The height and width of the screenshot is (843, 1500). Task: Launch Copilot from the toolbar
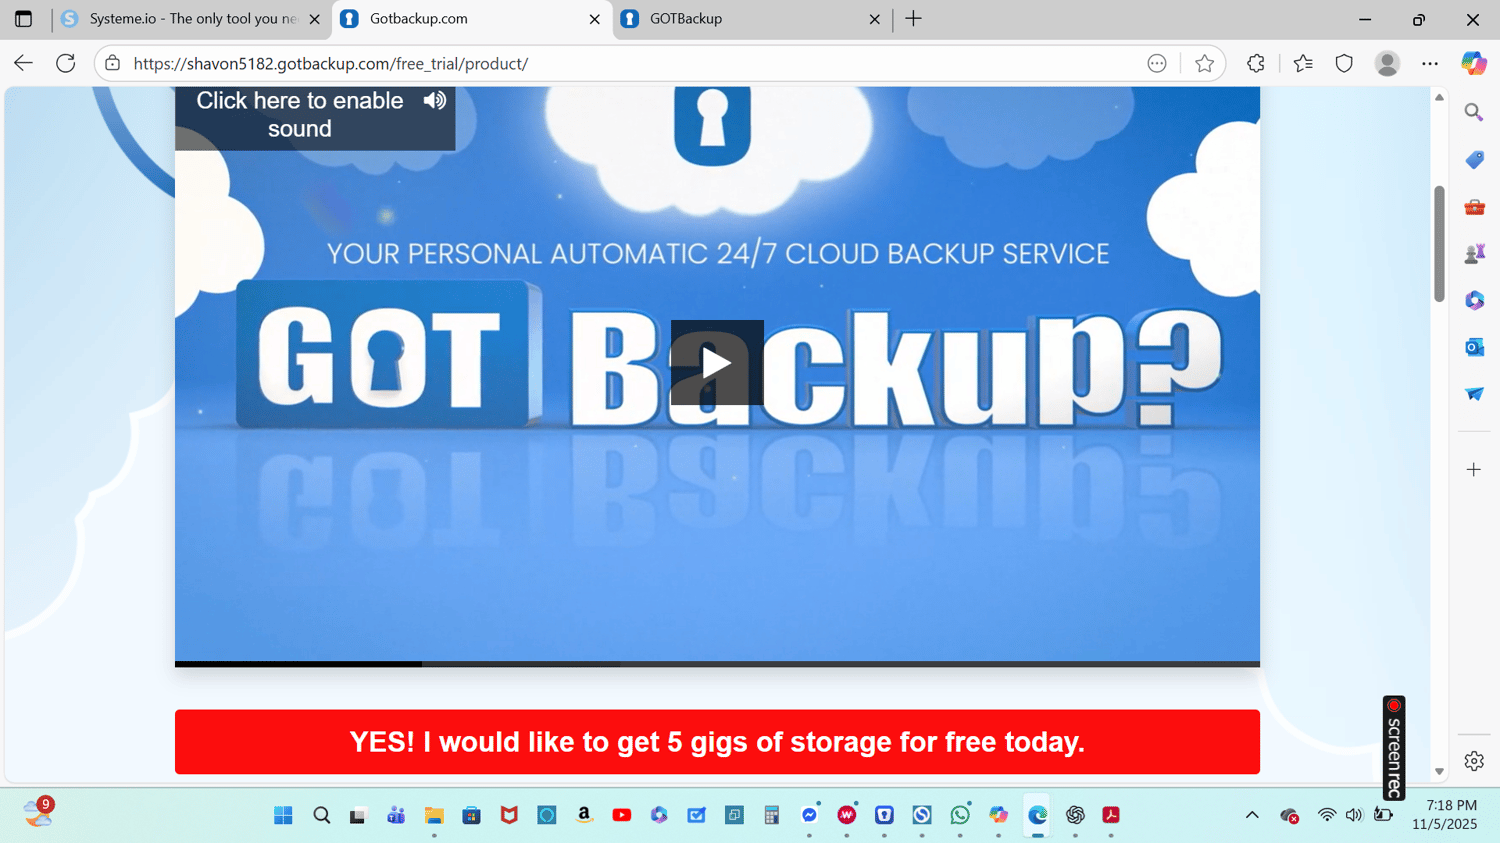tap(1474, 63)
